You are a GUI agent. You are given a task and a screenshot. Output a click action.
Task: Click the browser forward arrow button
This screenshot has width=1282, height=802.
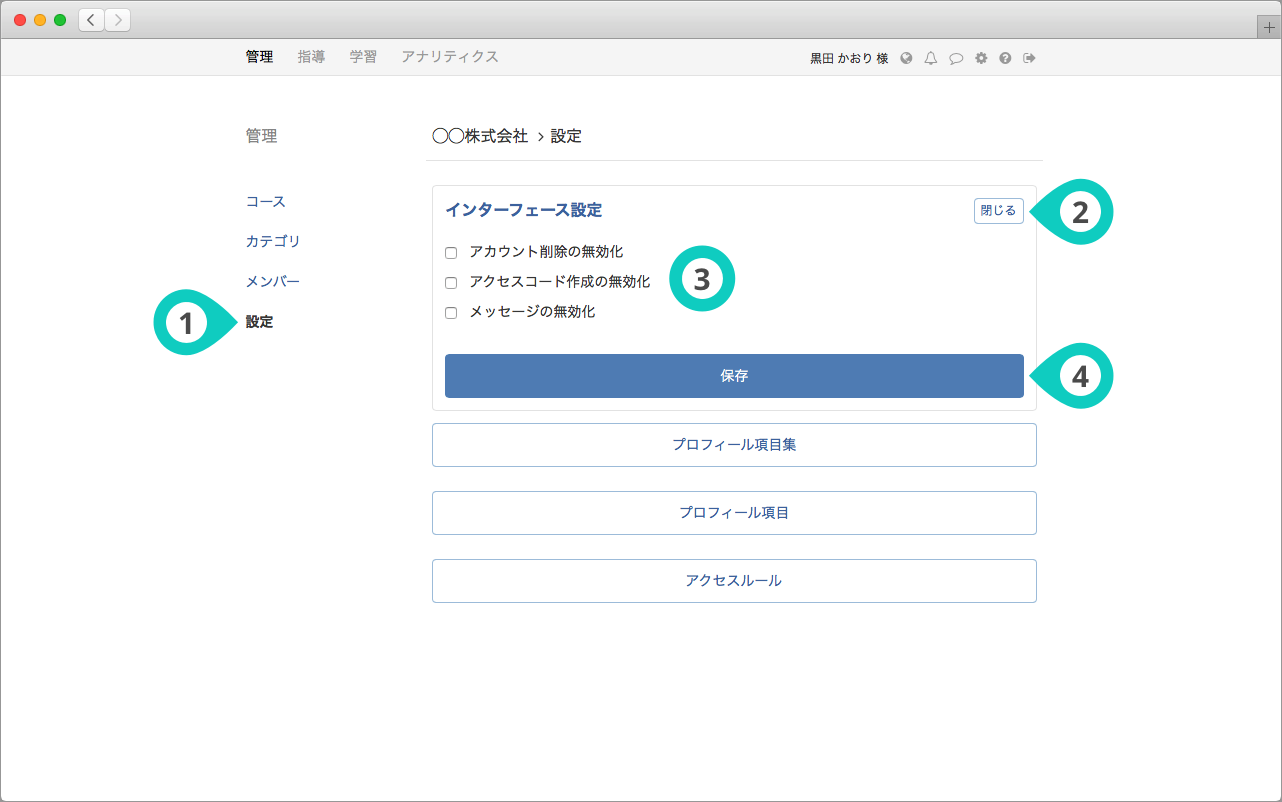(117, 20)
